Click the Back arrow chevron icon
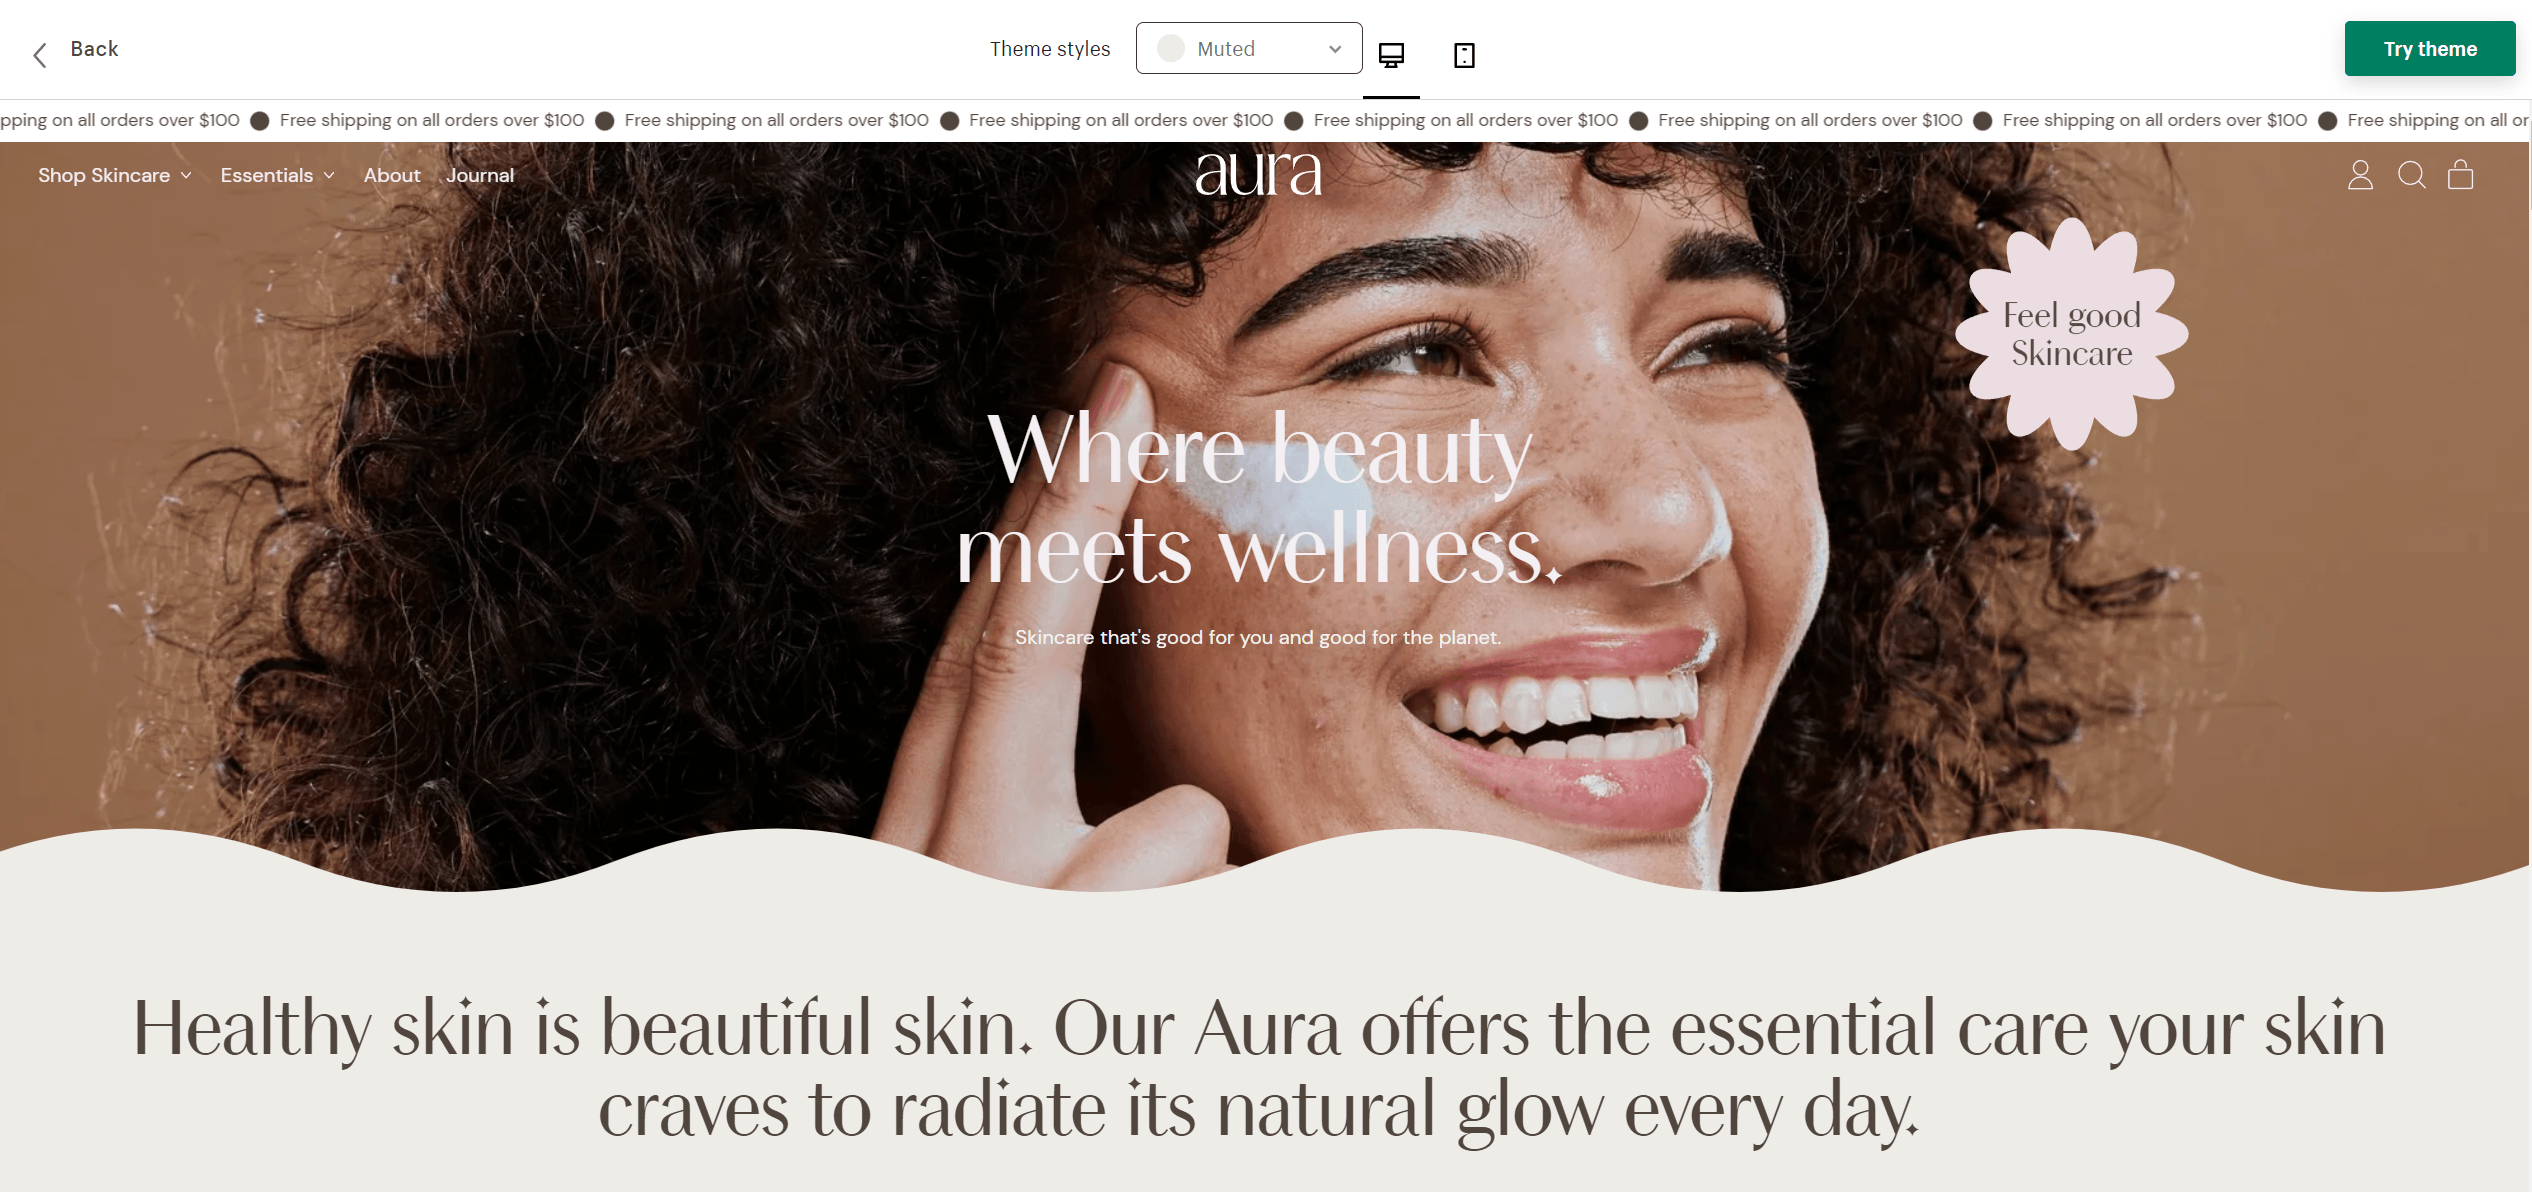2532x1192 pixels. [x=40, y=55]
